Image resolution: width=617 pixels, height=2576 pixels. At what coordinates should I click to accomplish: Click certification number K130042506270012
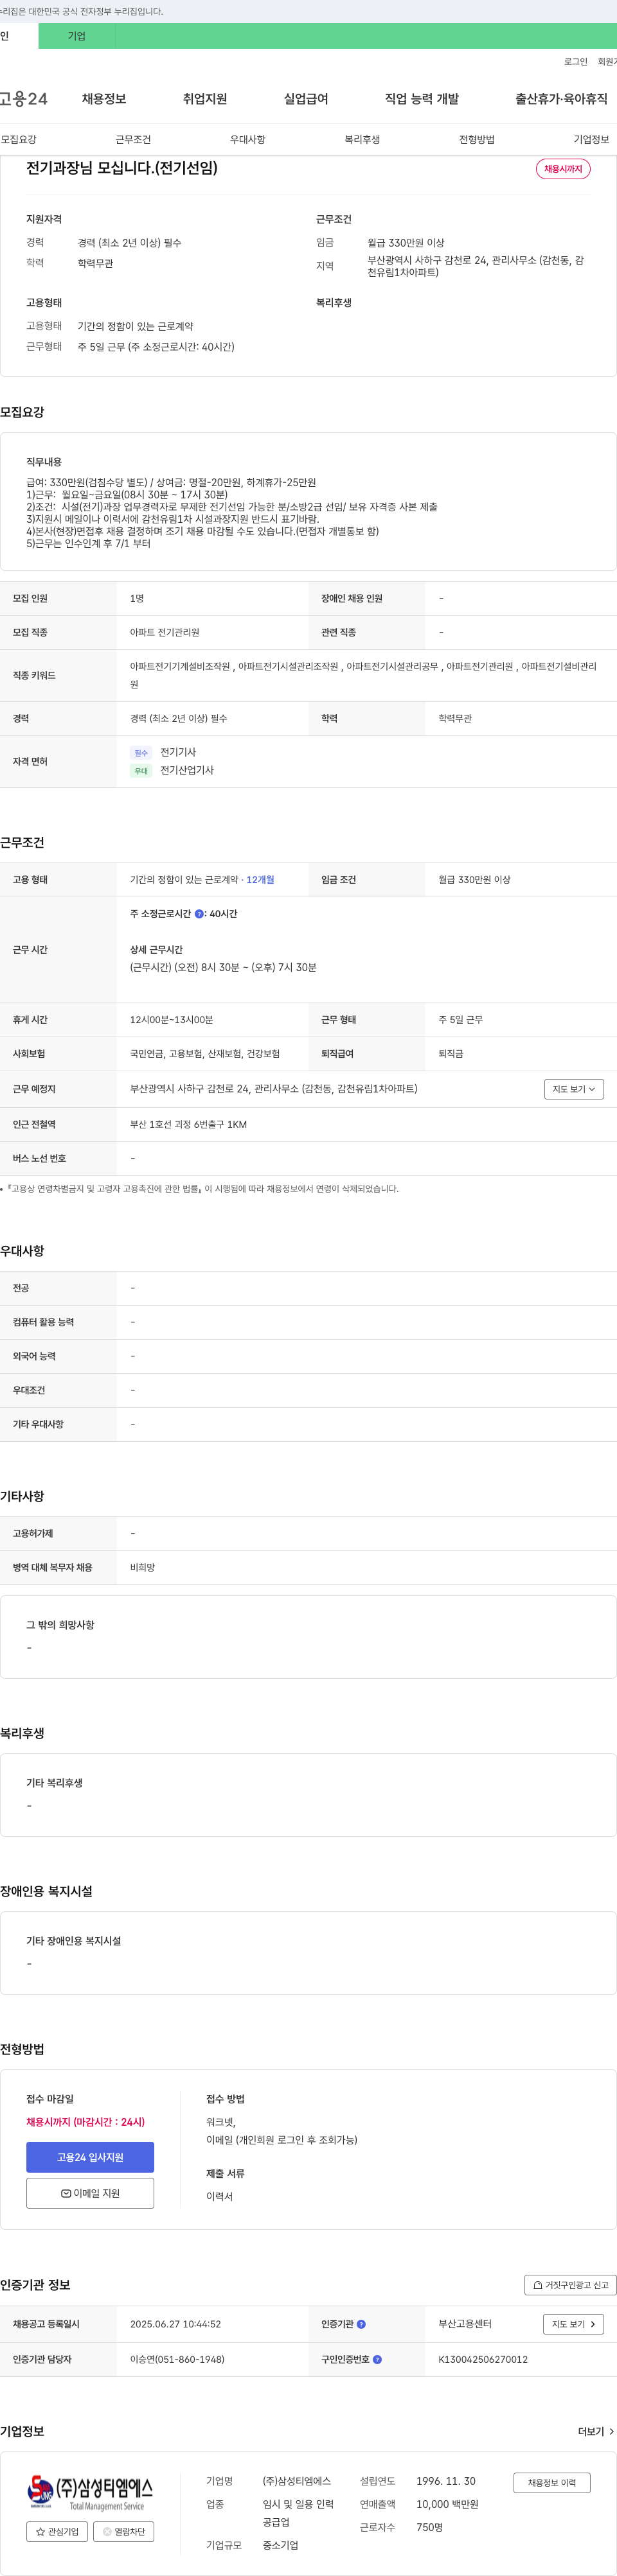[483, 2359]
